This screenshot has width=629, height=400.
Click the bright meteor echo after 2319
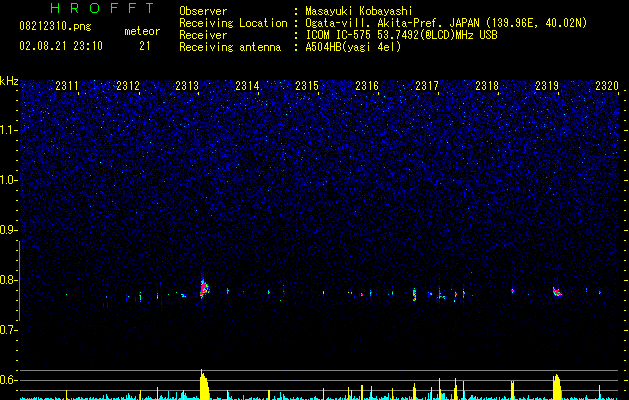point(557,292)
